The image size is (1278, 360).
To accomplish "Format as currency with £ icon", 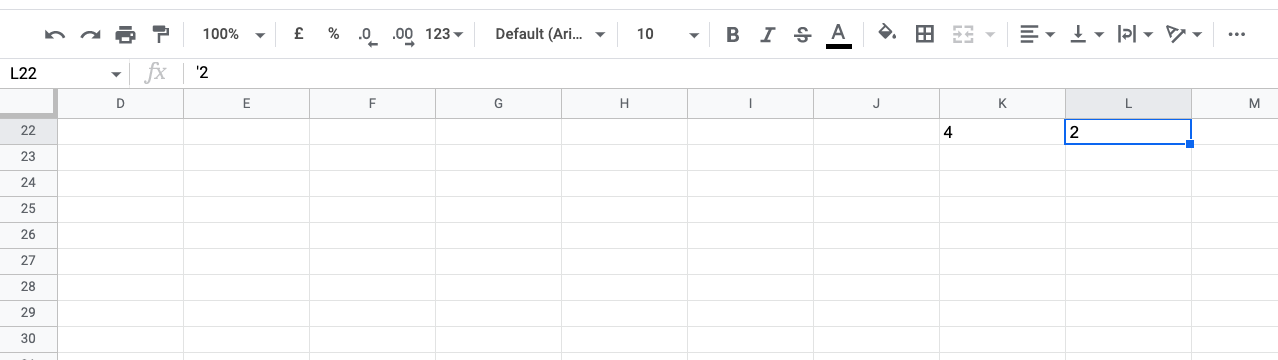I will tap(298, 34).
